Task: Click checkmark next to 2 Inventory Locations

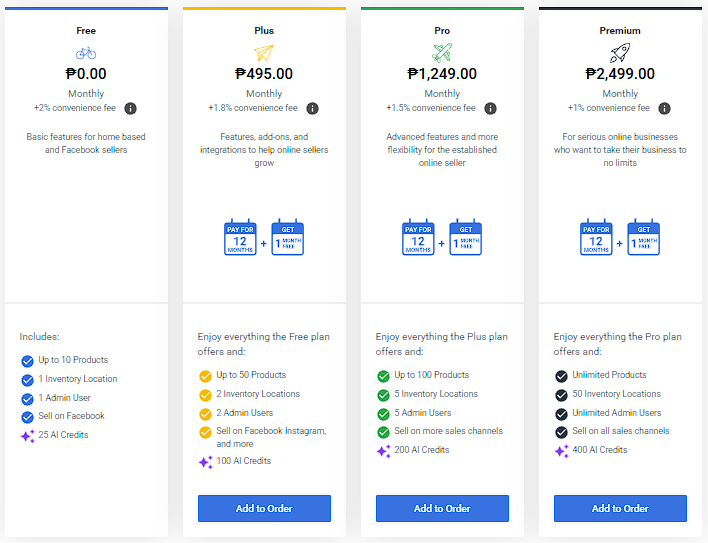Action: (x=205, y=394)
